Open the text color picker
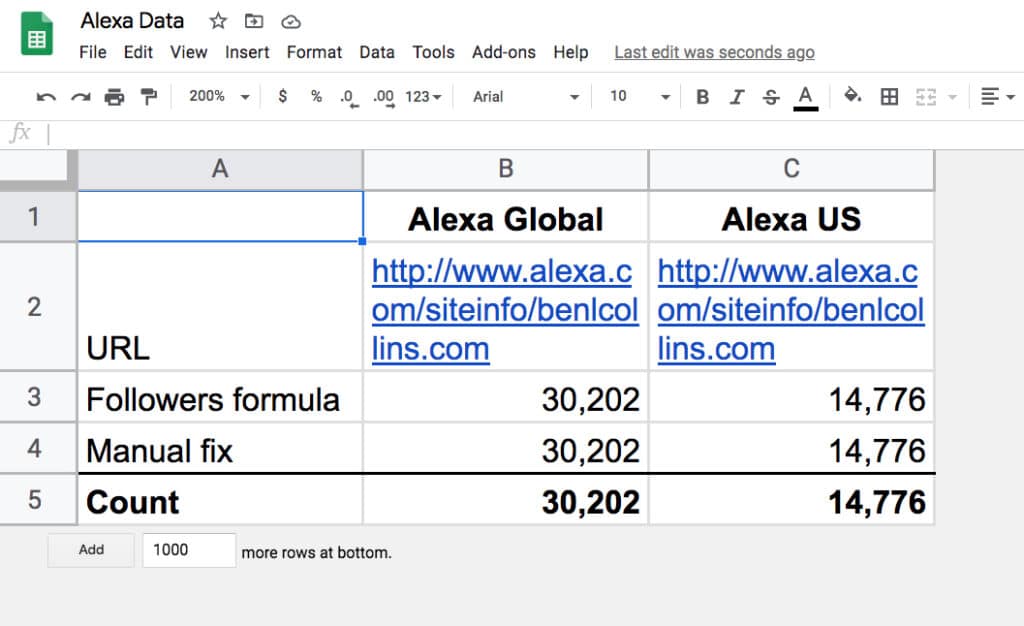The width and height of the screenshot is (1024, 626). tap(806, 98)
